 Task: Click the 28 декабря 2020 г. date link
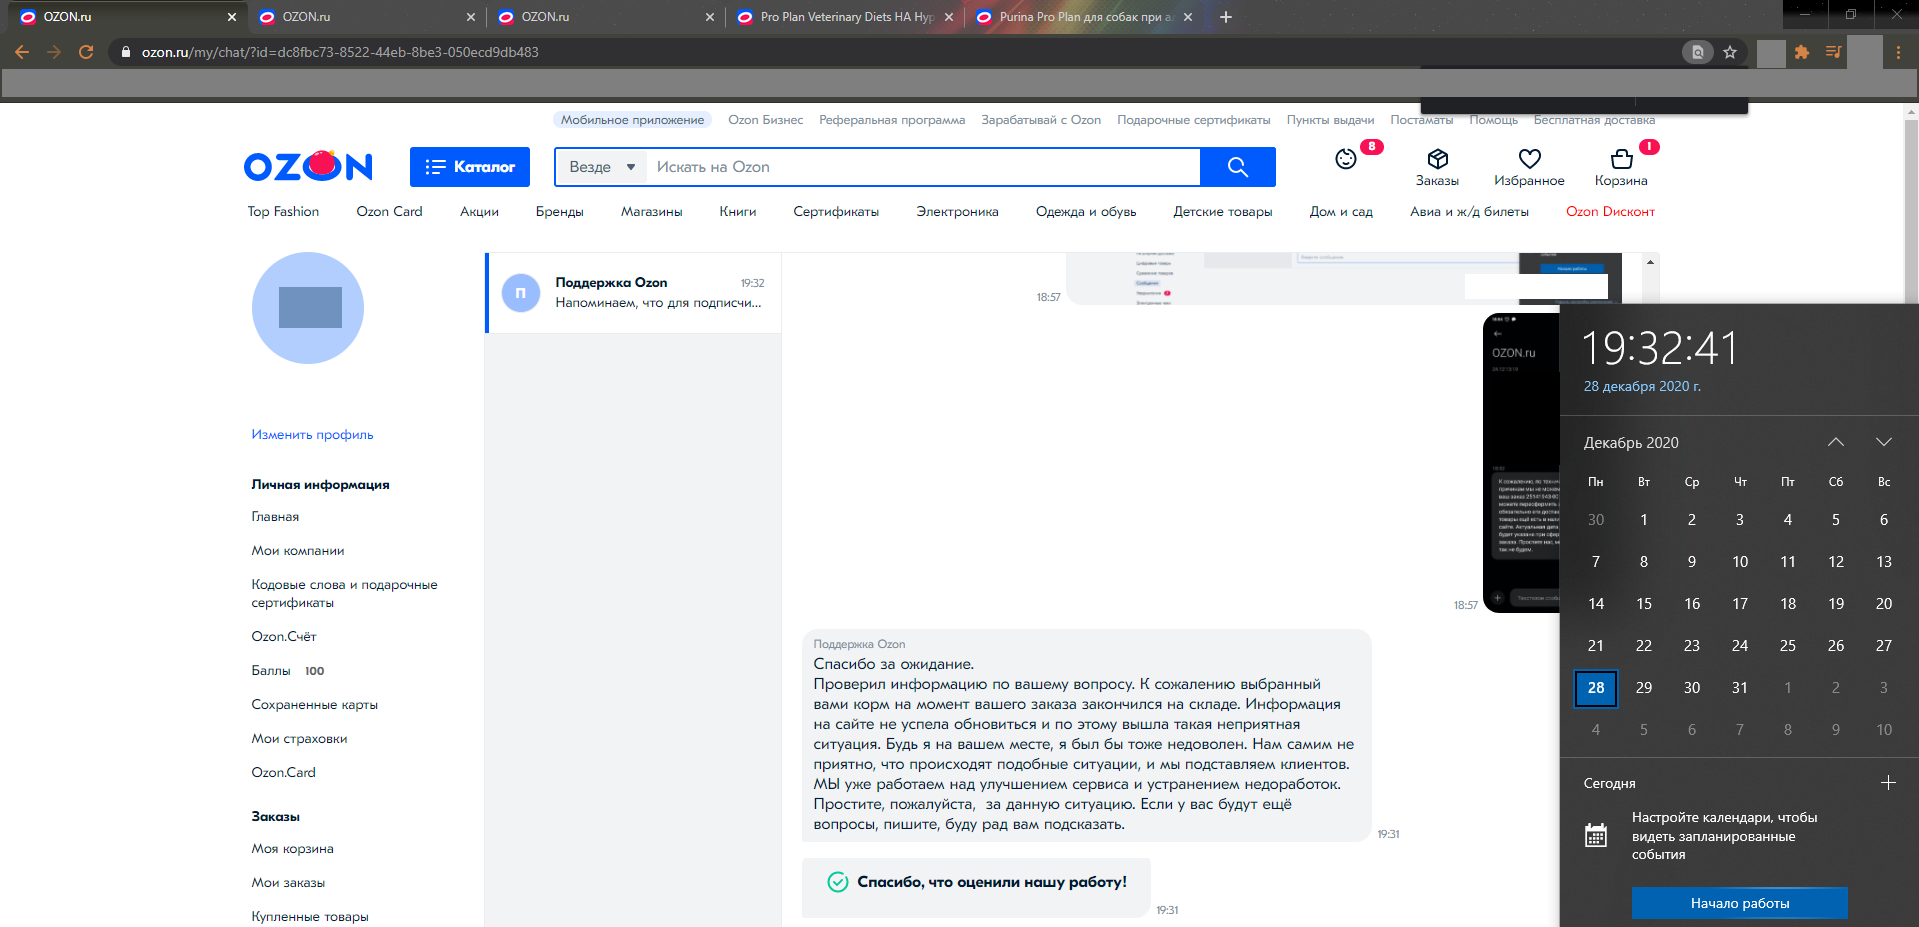click(x=1642, y=386)
